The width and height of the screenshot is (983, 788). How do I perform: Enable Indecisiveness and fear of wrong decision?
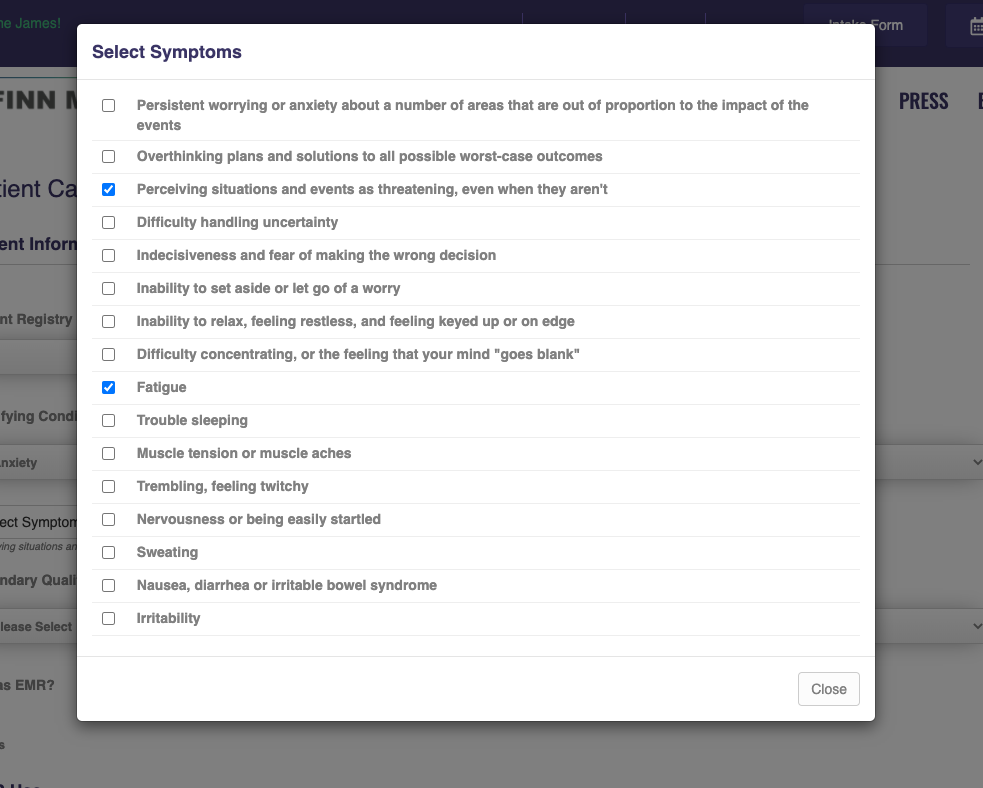pos(109,255)
